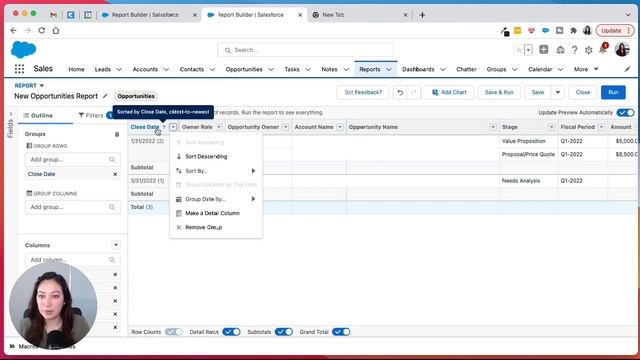Open the Owner Role column dropdown
Screen dimensions: 640x360
click(x=219, y=127)
